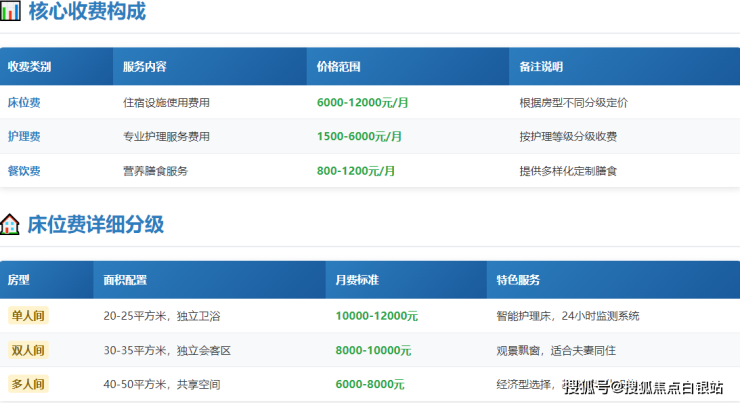Click the 价格范围 column header
The image size is (740, 403).
[x=338, y=67]
